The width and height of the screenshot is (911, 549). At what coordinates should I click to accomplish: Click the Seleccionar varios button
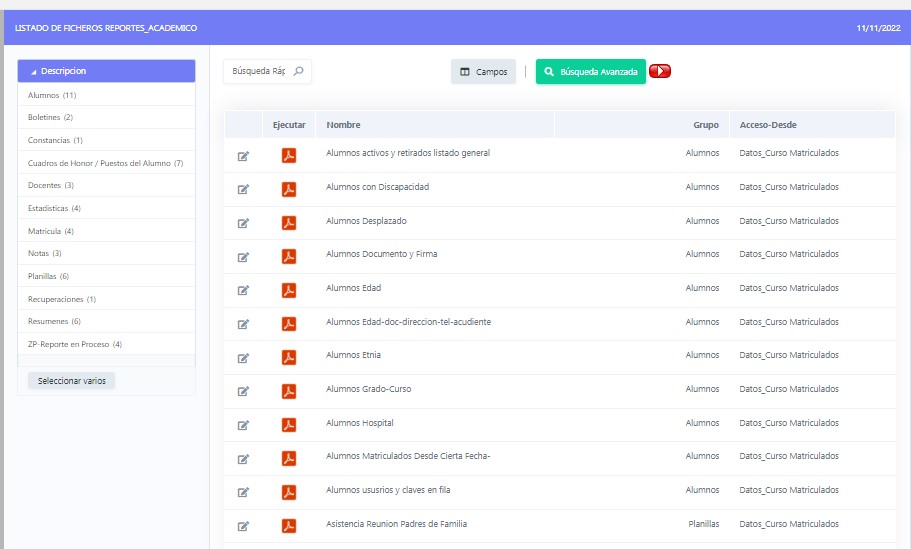pos(72,381)
